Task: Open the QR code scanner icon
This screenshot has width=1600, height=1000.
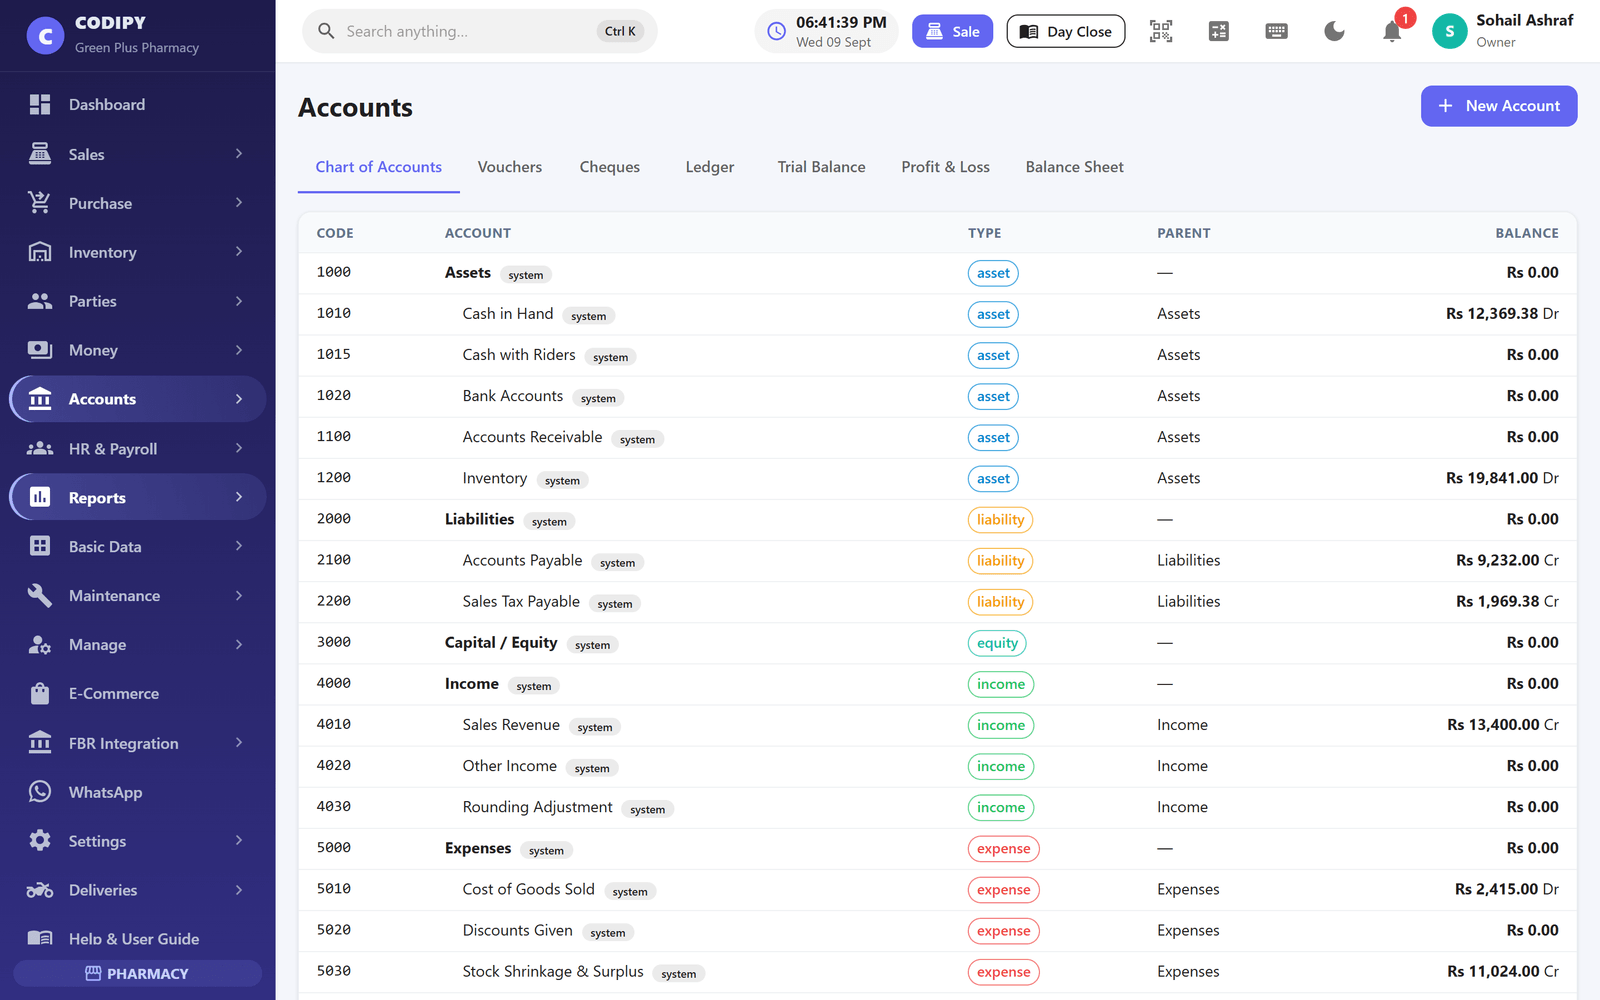Action: click(1161, 31)
